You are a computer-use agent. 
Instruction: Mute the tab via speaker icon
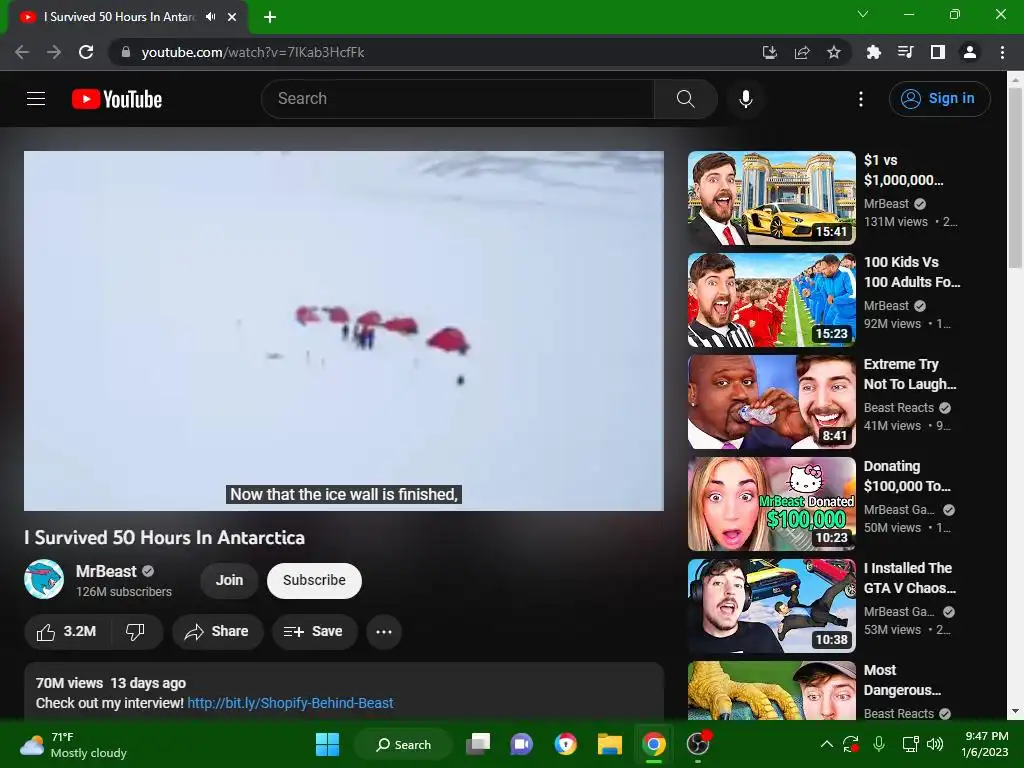pyautogui.click(x=210, y=17)
